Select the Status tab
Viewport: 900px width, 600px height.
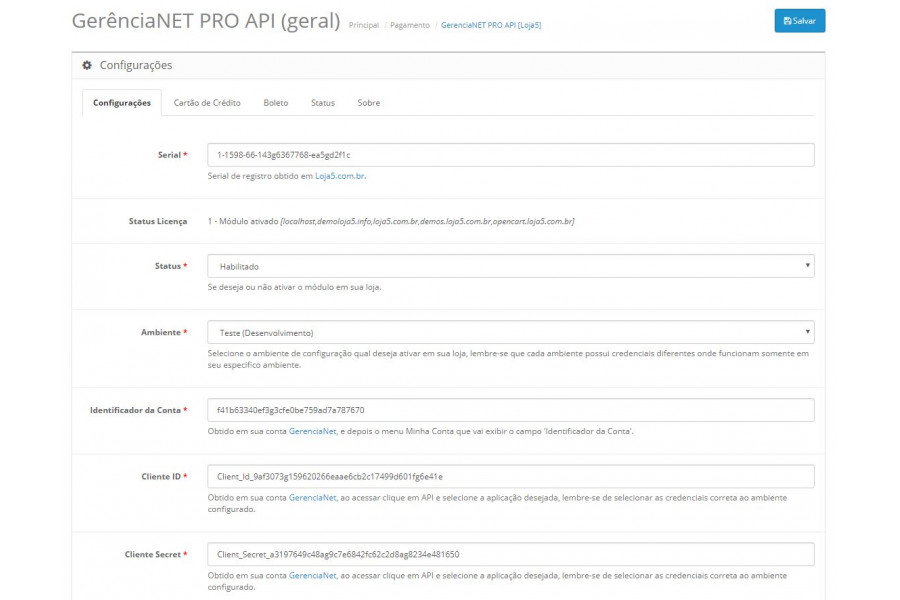[x=323, y=103]
